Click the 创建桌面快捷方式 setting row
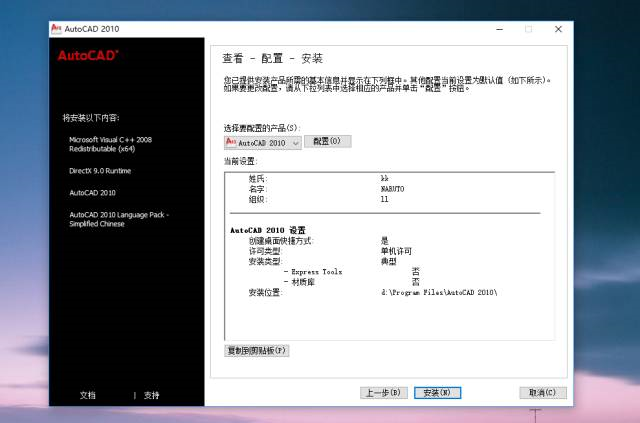The height and width of the screenshot is (423, 640). (x=319, y=241)
